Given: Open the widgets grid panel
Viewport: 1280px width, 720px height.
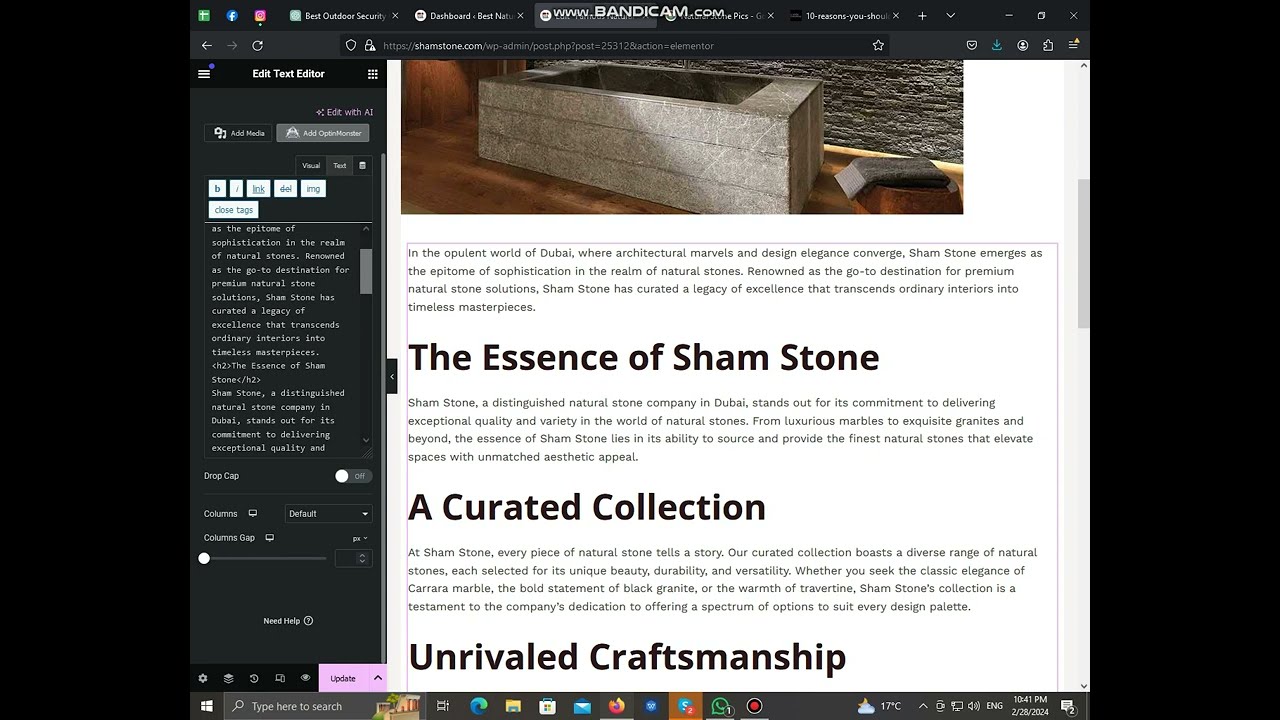Looking at the screenshot, I should (x=372, y=74).
